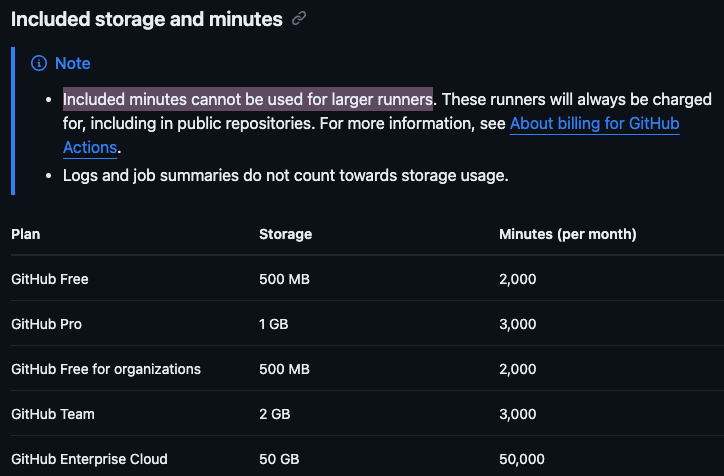Select the GitHub Free for organizations cell
The image size is (724, 476).
[x=106, y=369]
